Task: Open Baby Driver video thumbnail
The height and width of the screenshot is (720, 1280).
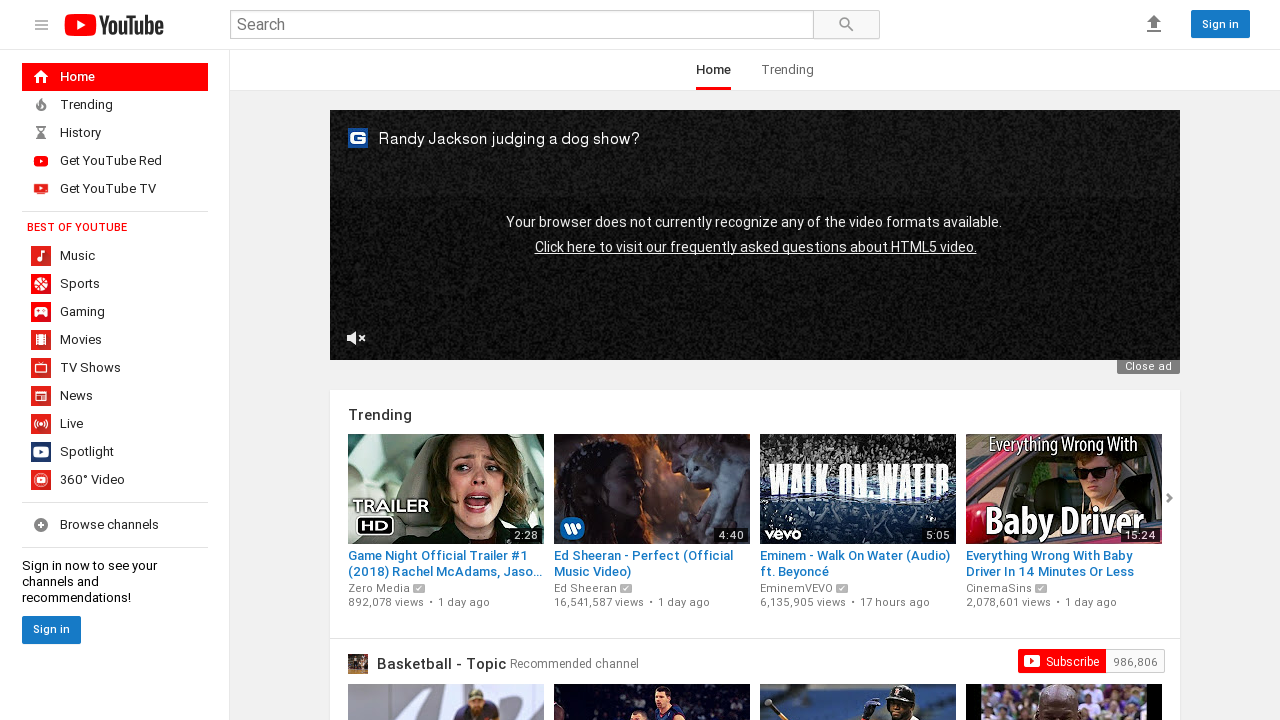Action: coord(1064,489)
